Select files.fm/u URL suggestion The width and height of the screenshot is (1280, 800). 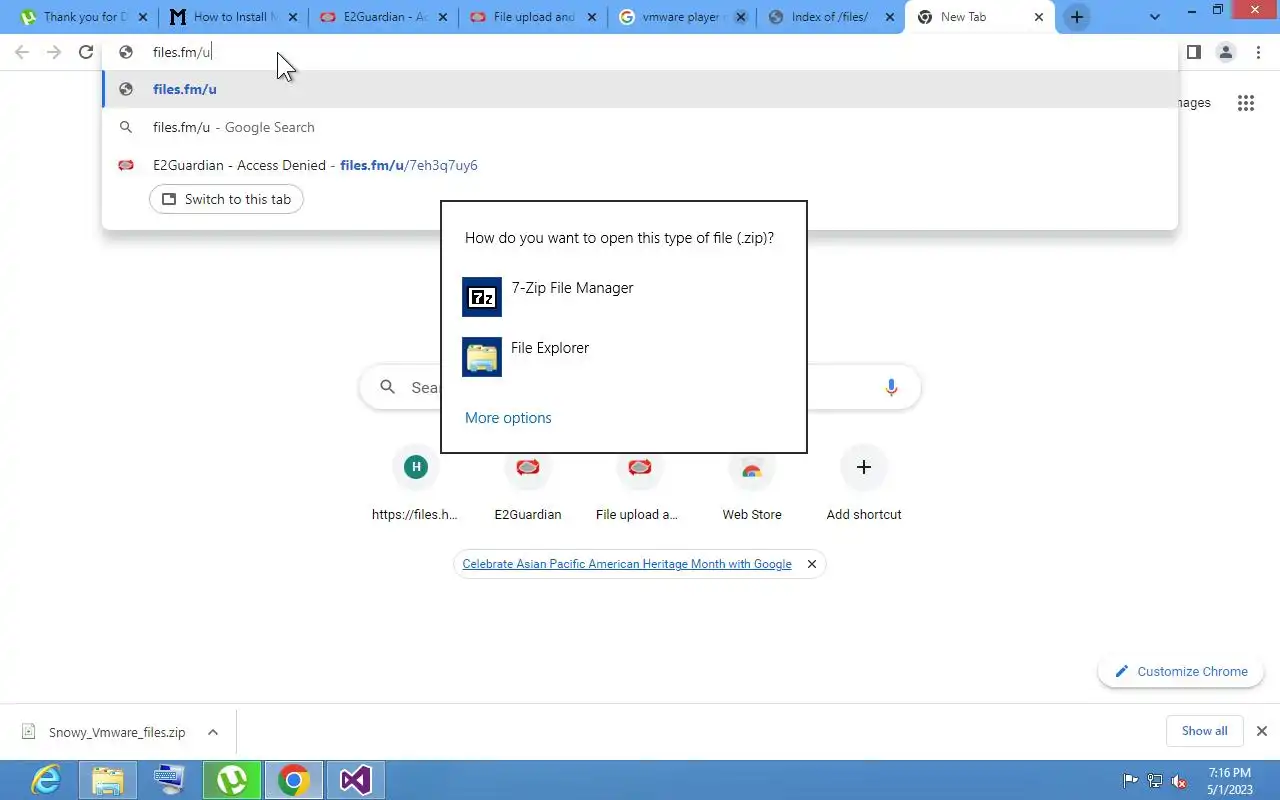tap(640, 89)
